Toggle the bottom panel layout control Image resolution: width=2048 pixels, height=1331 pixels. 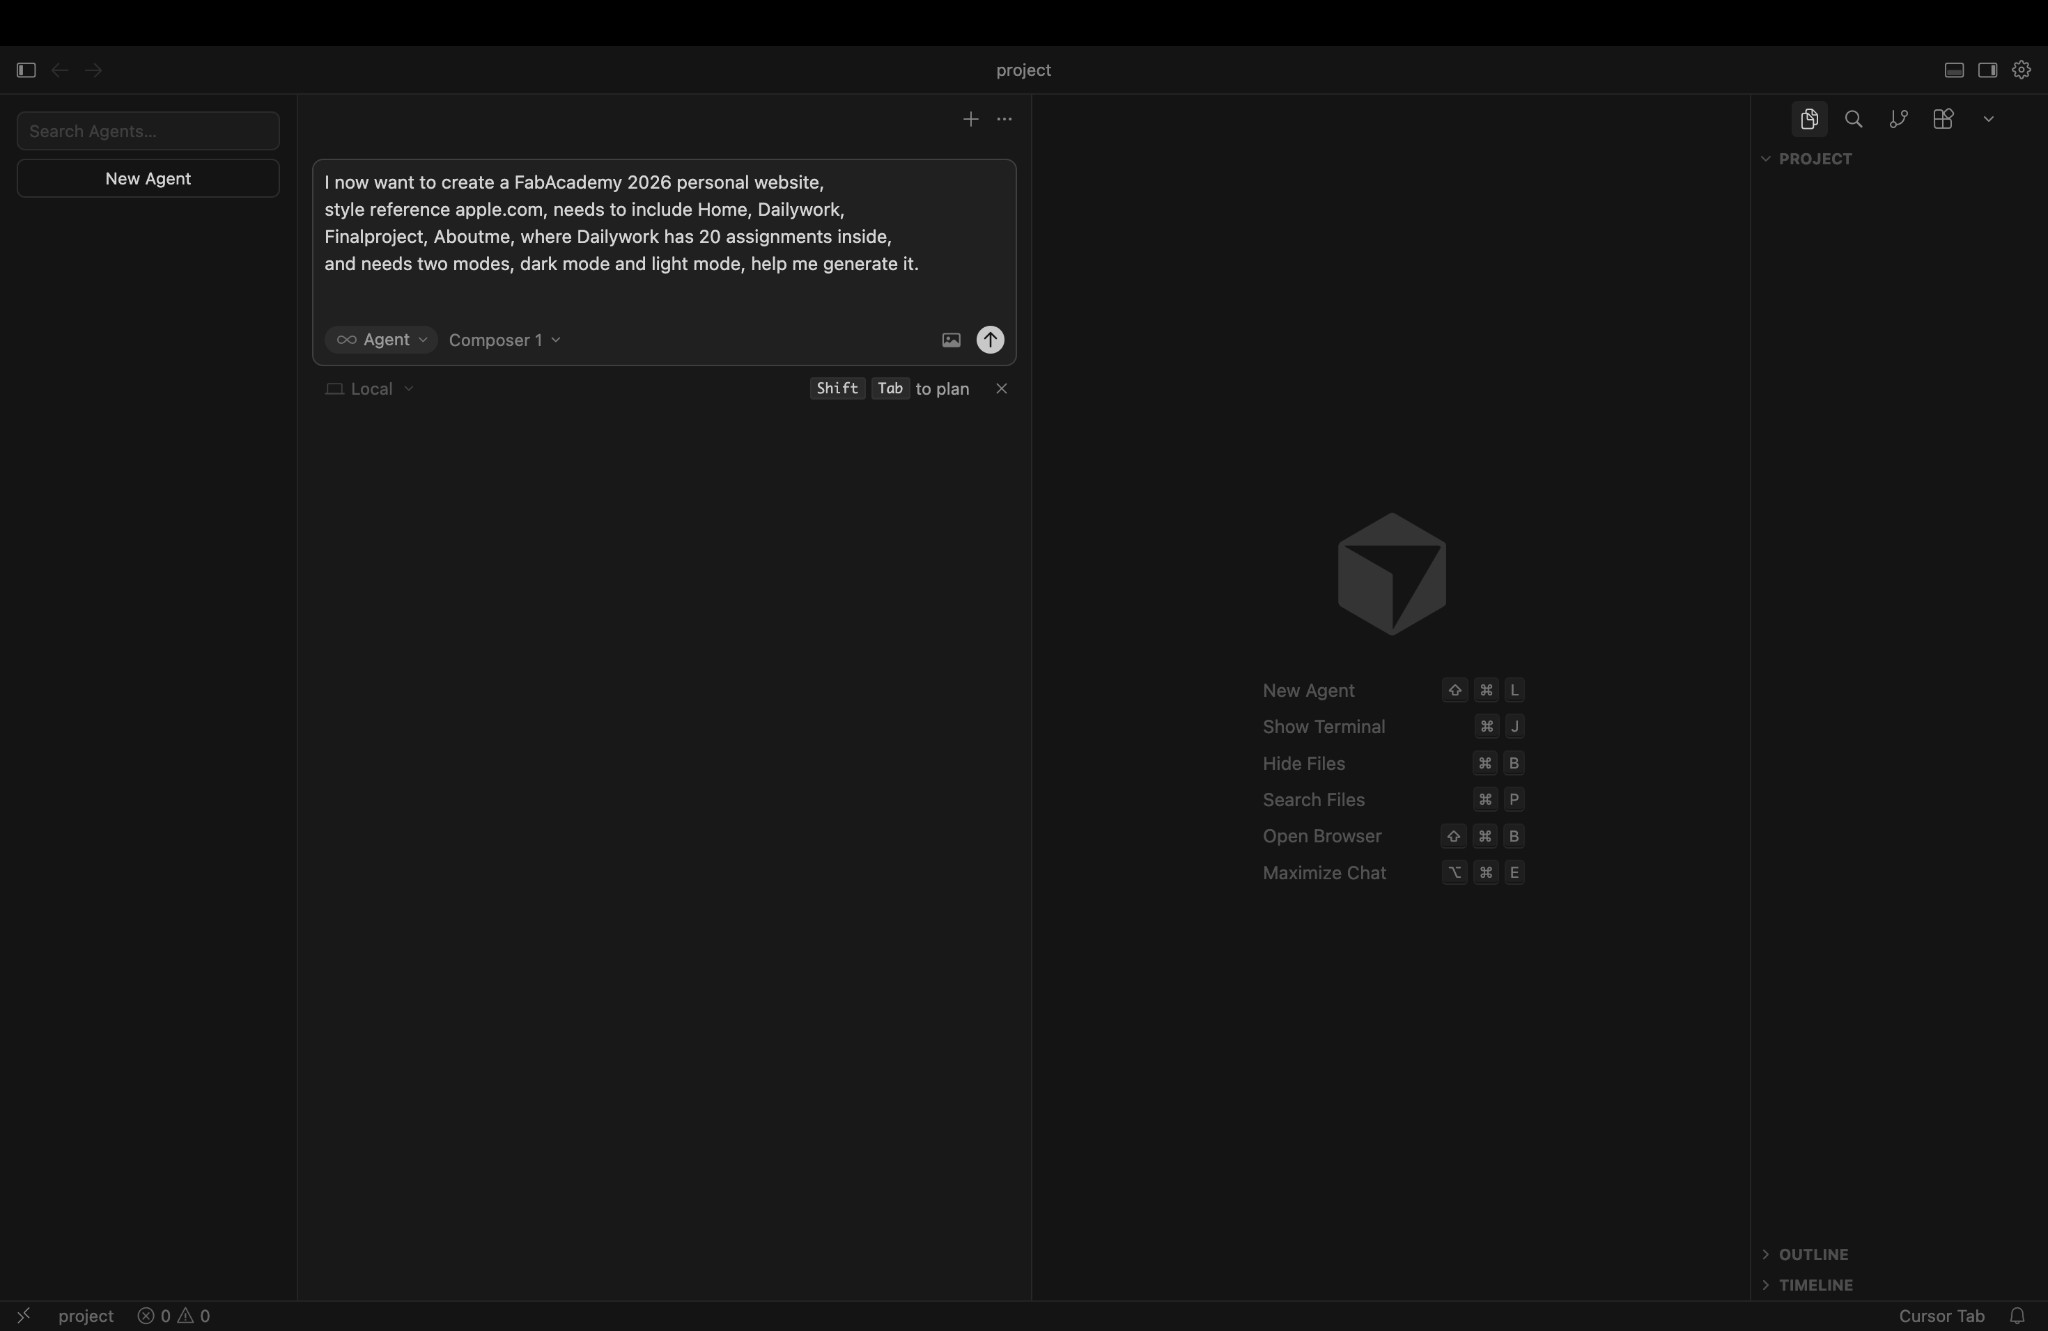(x=1952, y=70)
